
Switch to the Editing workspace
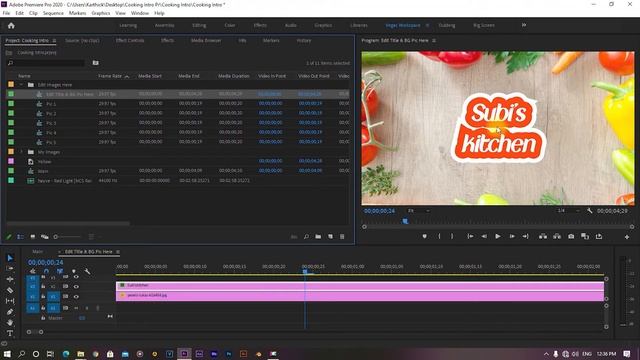click(199, 25)
